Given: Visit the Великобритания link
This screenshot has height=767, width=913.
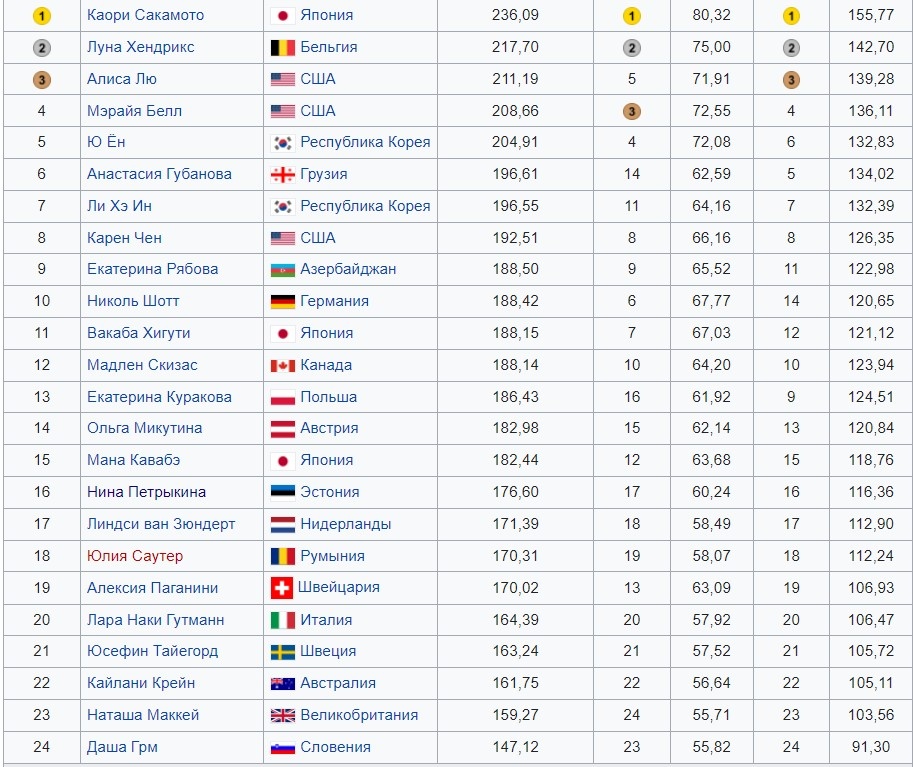Looking at the screenshot, I should pos(359,715).
